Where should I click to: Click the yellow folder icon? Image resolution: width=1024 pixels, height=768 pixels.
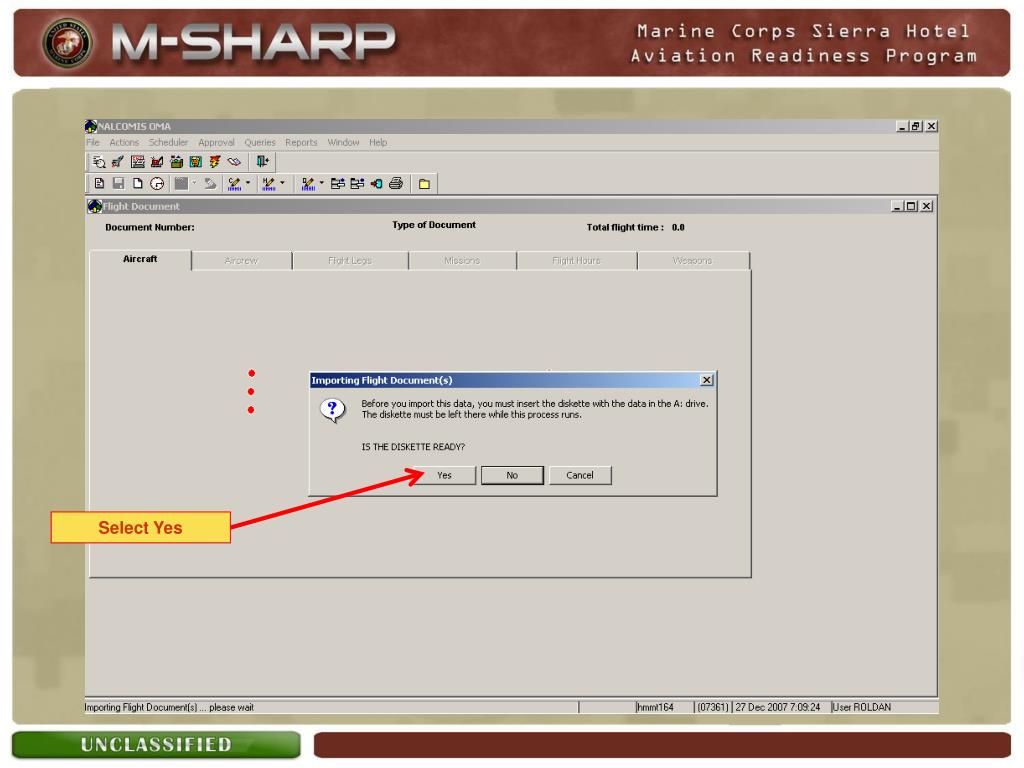(x=424, y=184)
